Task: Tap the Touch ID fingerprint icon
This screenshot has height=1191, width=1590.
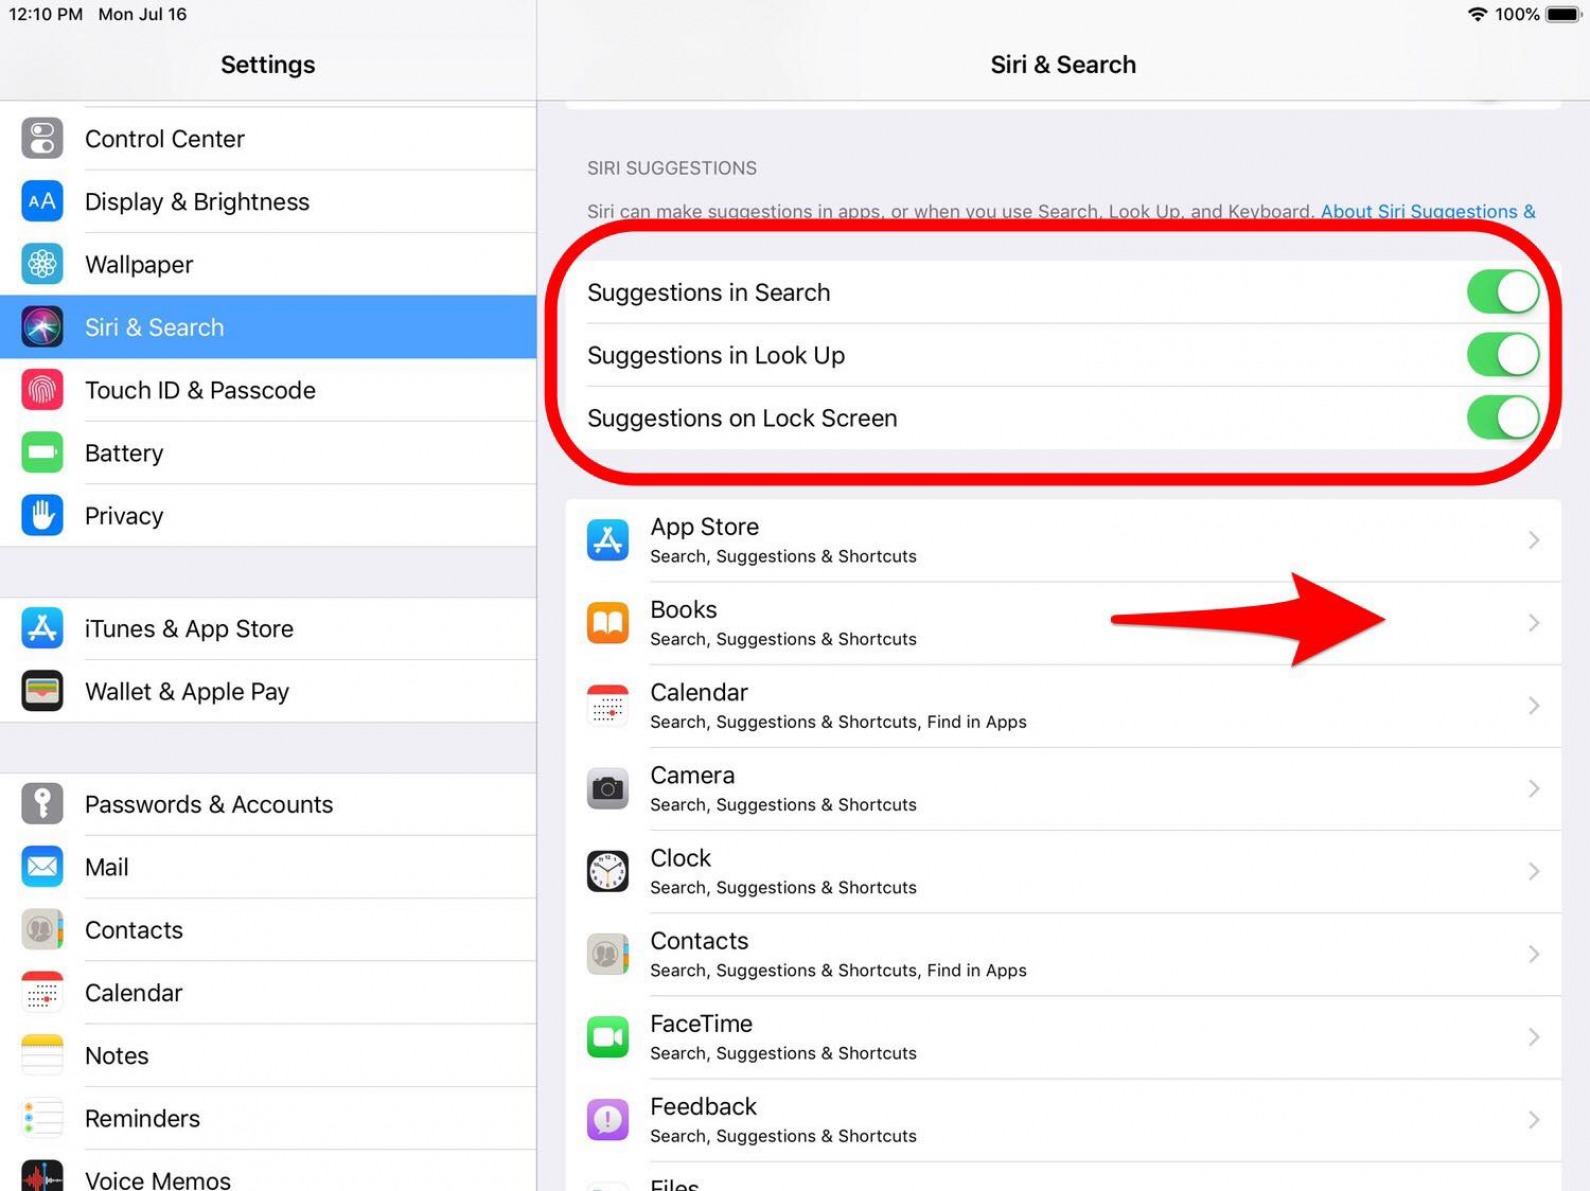Action: (42, 390)
